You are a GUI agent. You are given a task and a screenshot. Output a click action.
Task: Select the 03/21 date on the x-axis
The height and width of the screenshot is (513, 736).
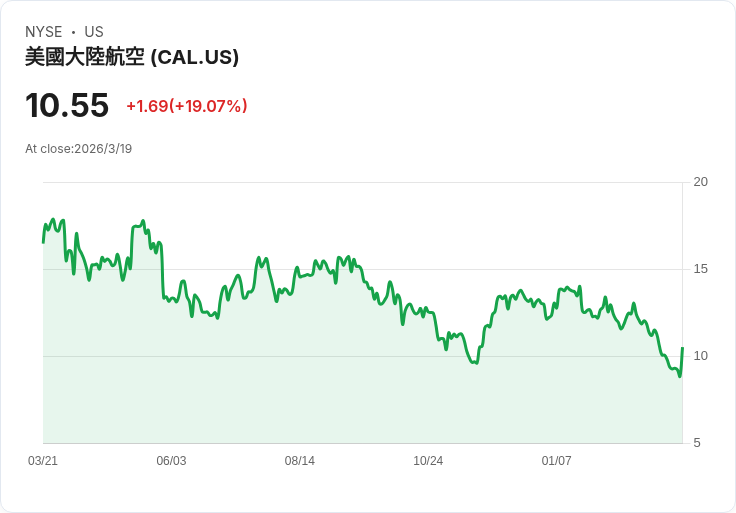43,461
